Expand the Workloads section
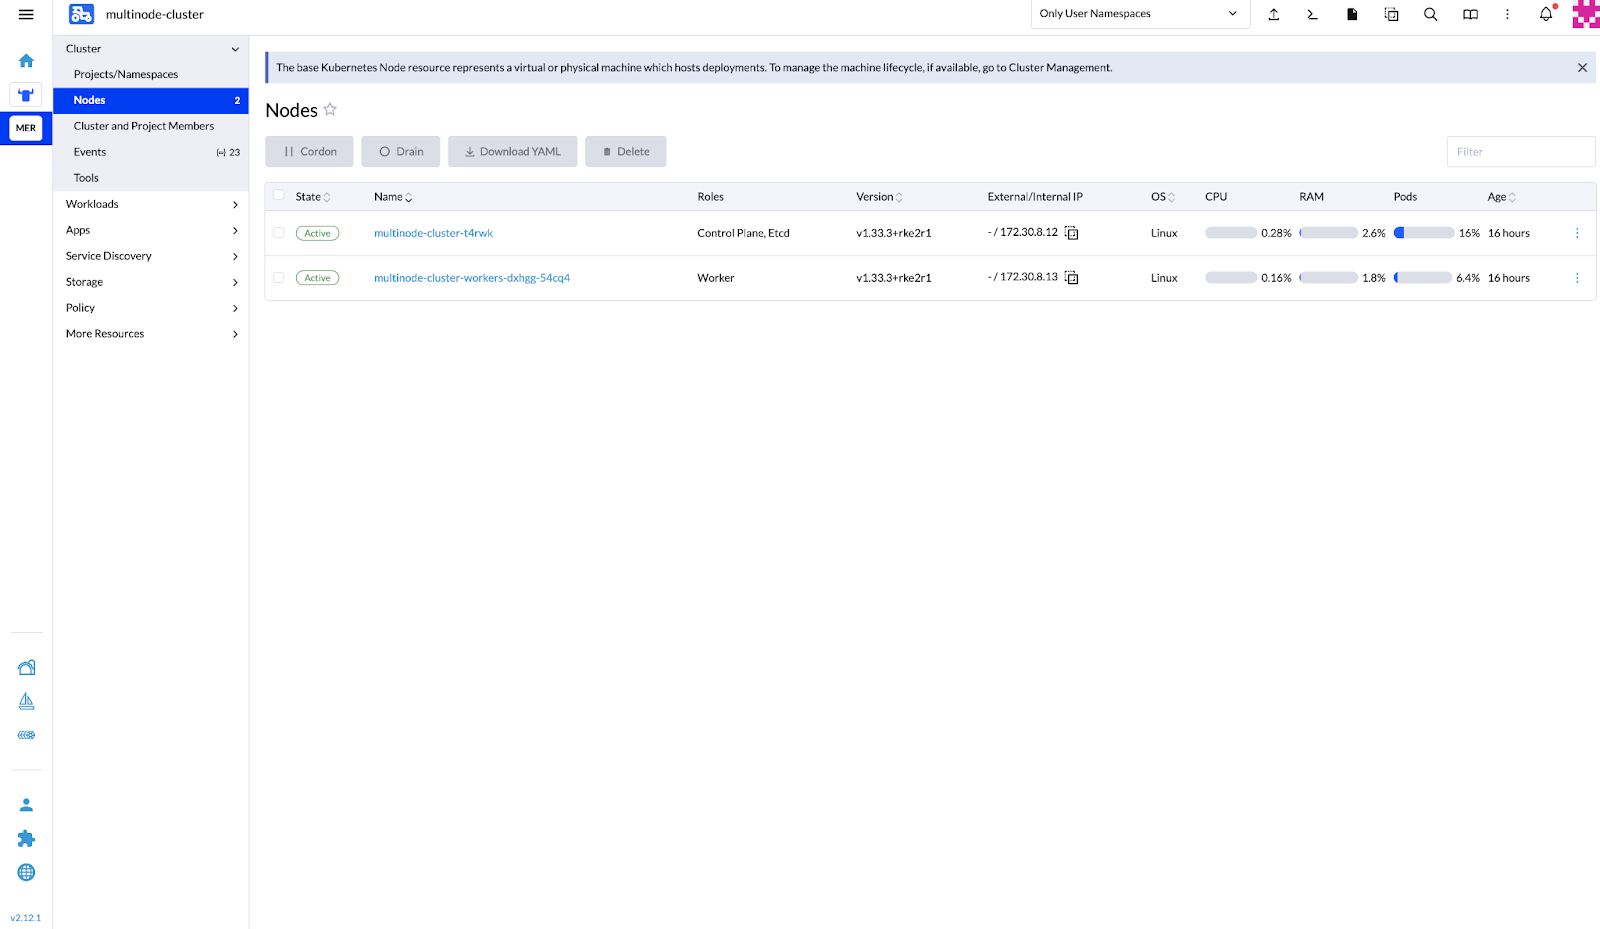Viewport: 1600px width, 929px height. 150,204
